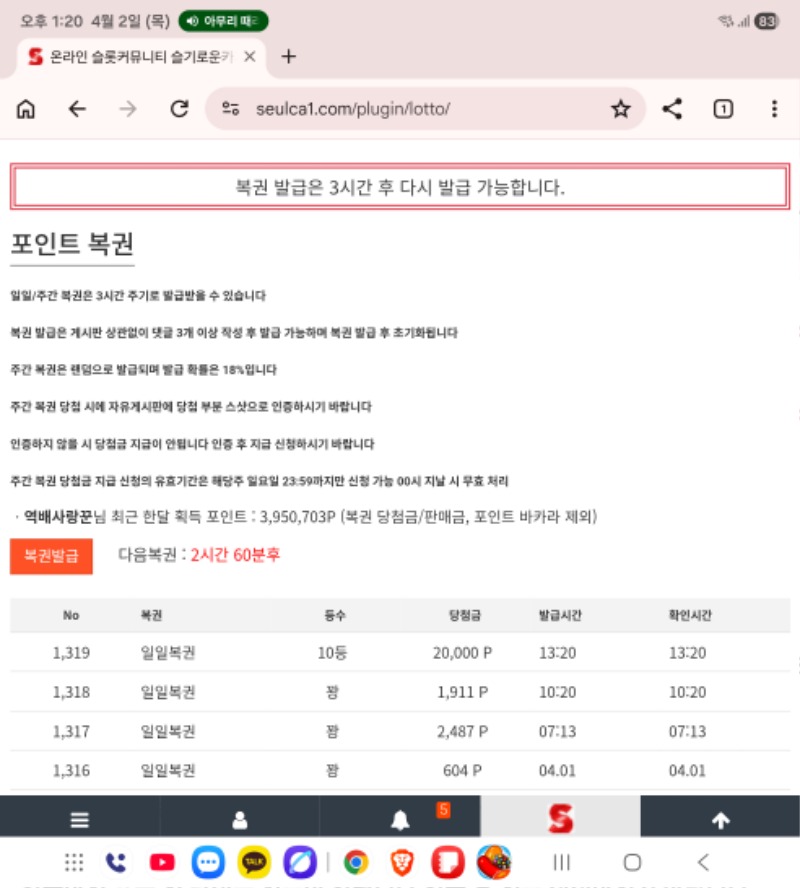The height and width of the screenshot is (888, 800).
Task: Open the app drawer grid in taskbar
Action: [x=74, y=862]
